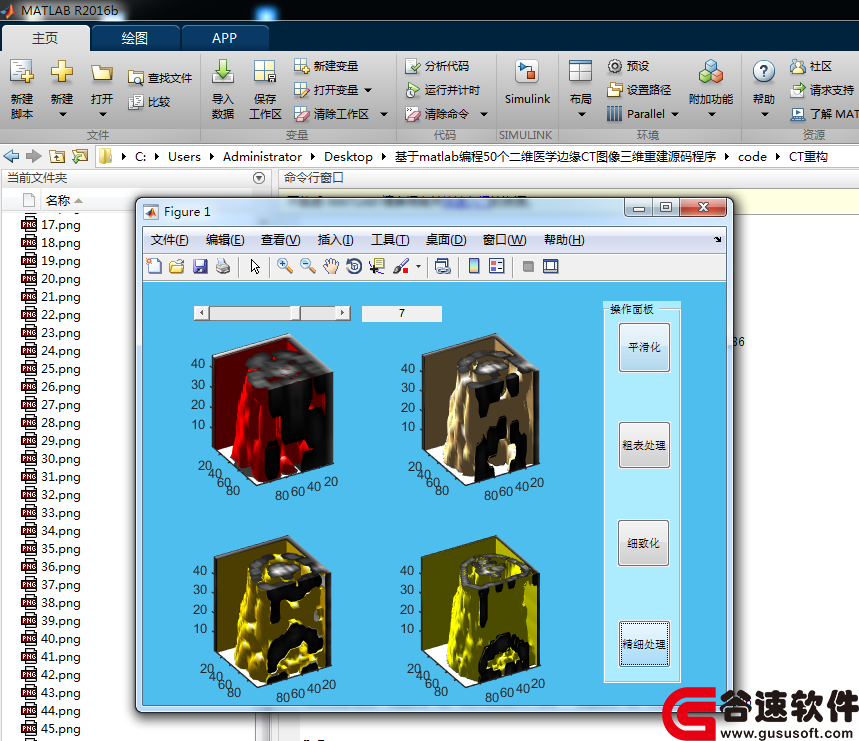Click the slider's right arrow

343,313
